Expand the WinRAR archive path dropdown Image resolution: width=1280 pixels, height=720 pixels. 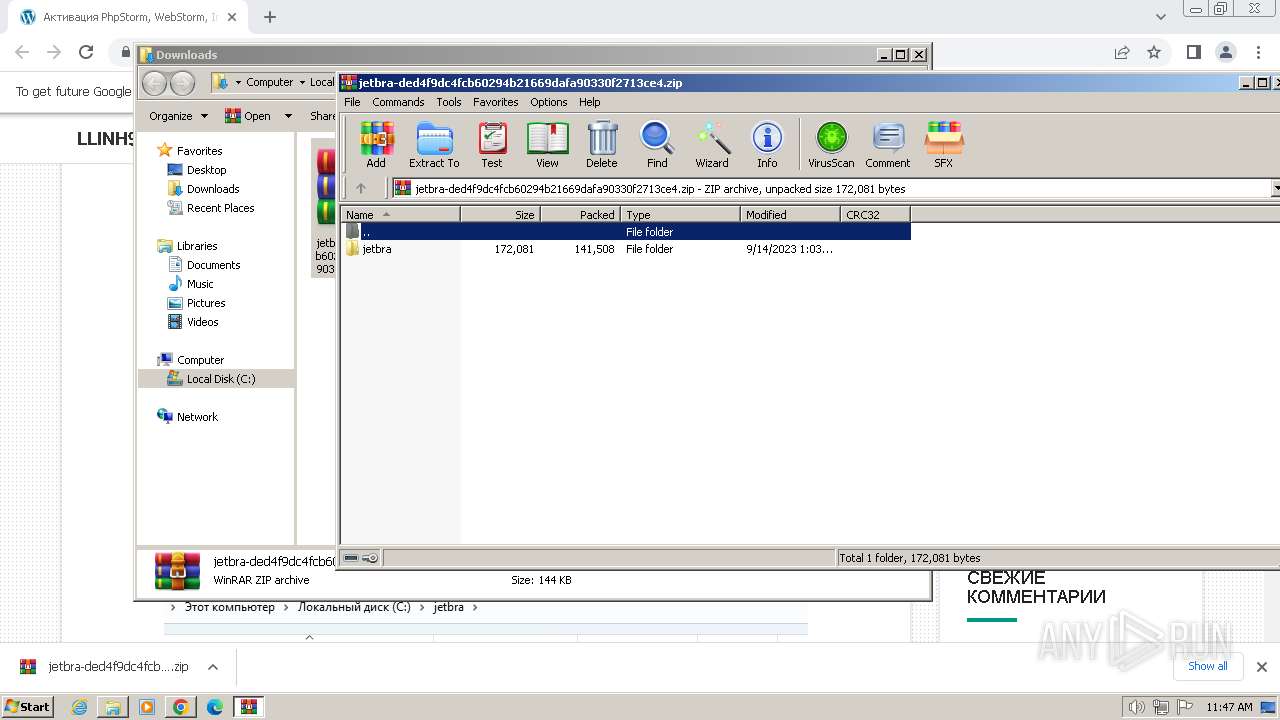[x=1276, y=188]
